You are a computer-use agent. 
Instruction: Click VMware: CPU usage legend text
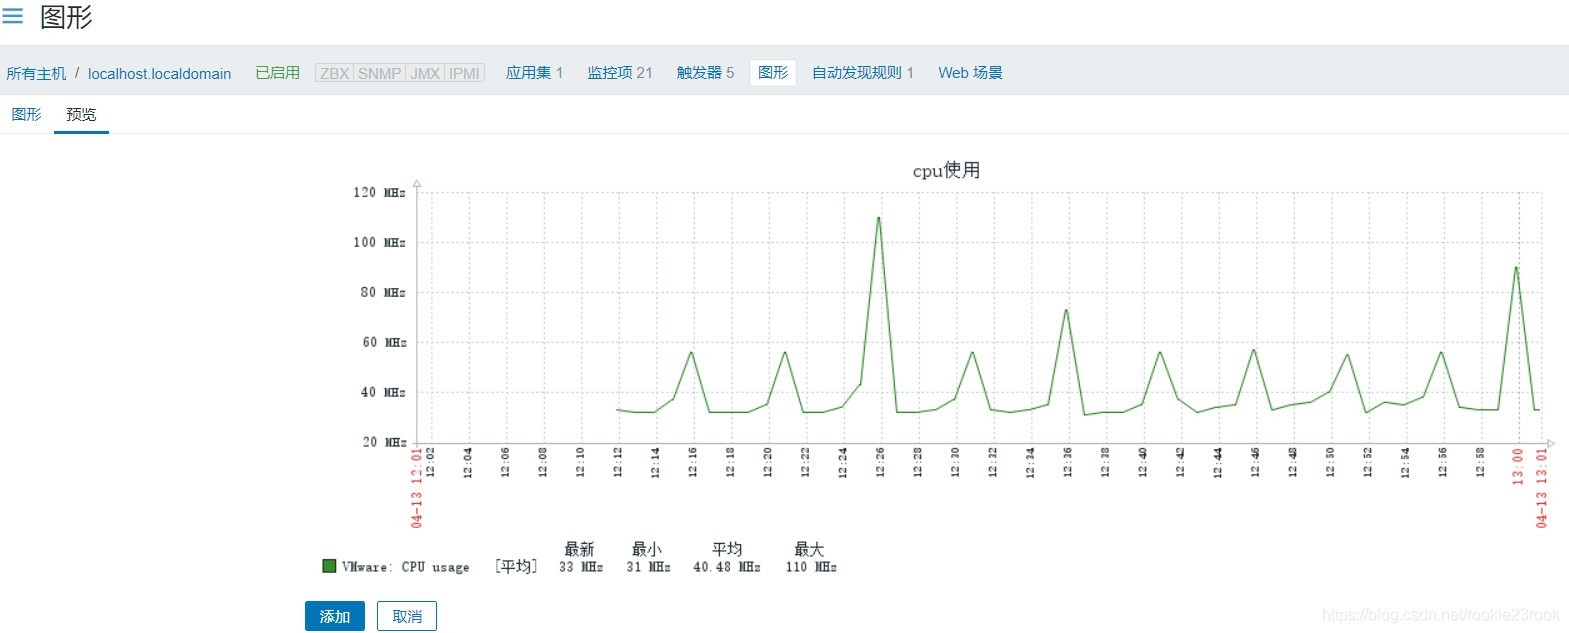point(405,567)
